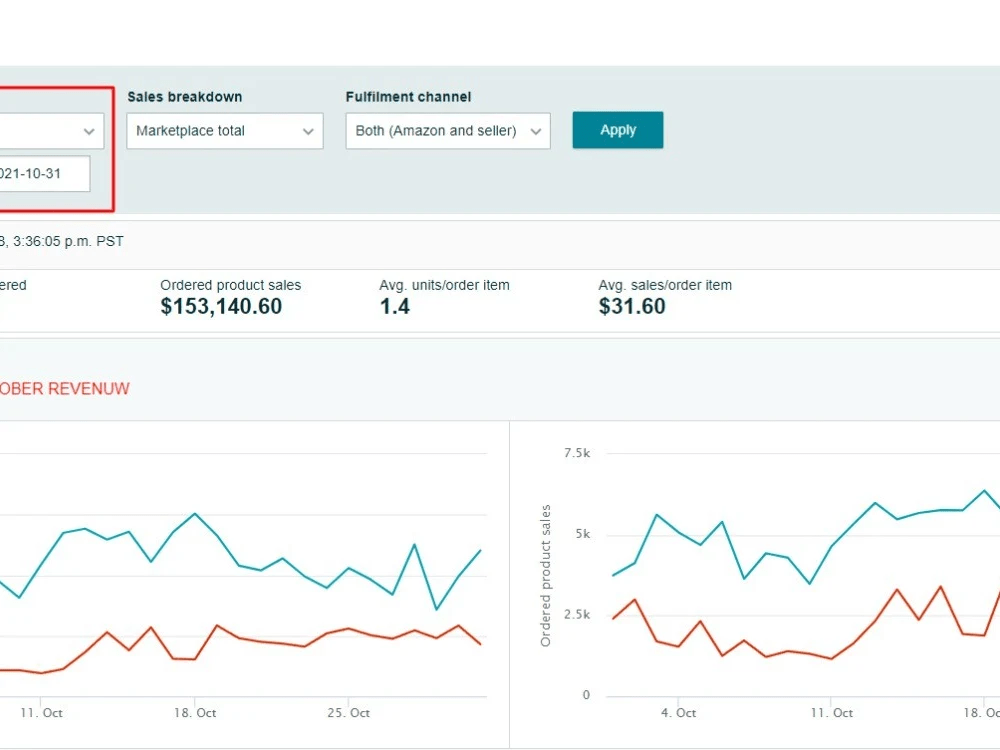Image resolution: width=1000 pixels, height=750 pixels.
Task: Click the 5k axis label on right chart
Action: tap(583, 534)
